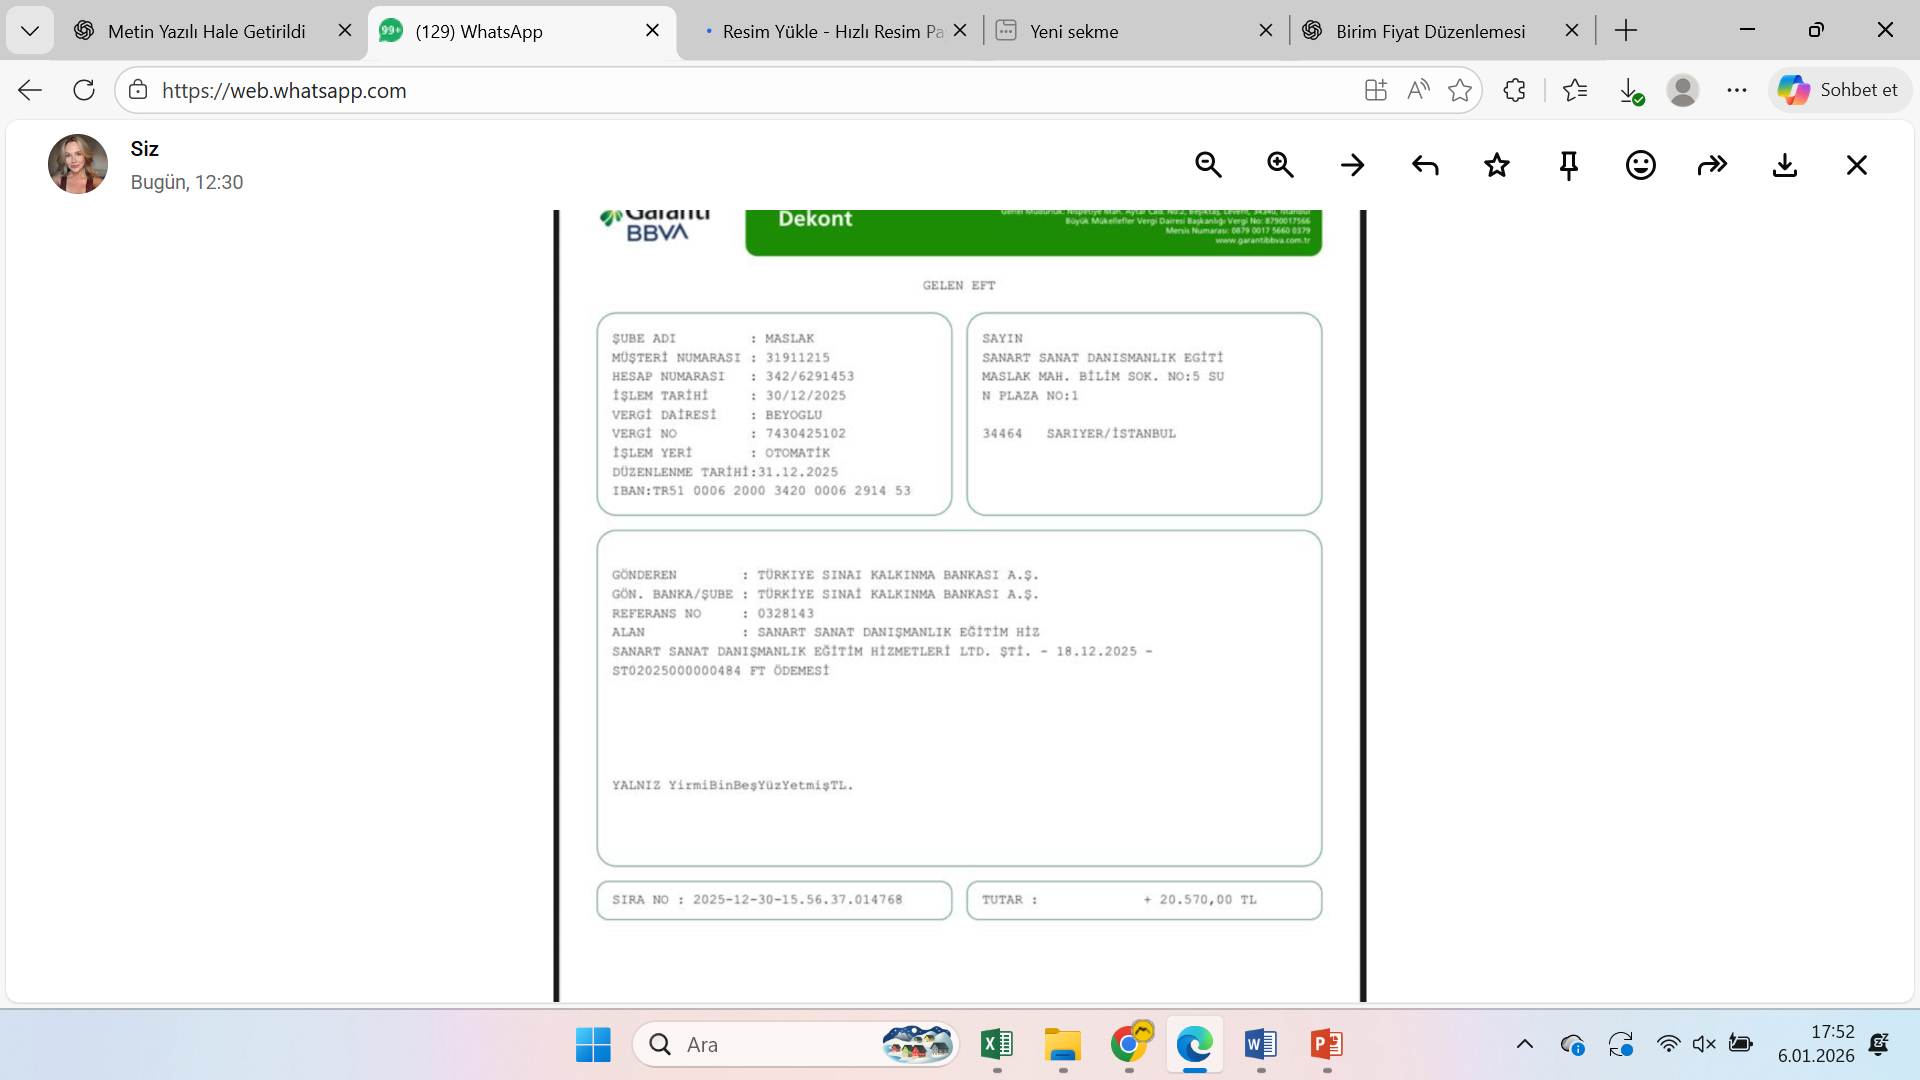Star the image message
Viewport: 1920px width, 1080px height.
coord(1496,165)
